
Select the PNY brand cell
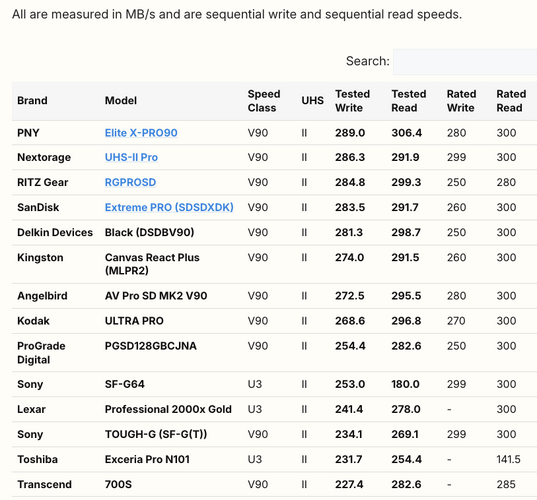(x=28, y=133)
